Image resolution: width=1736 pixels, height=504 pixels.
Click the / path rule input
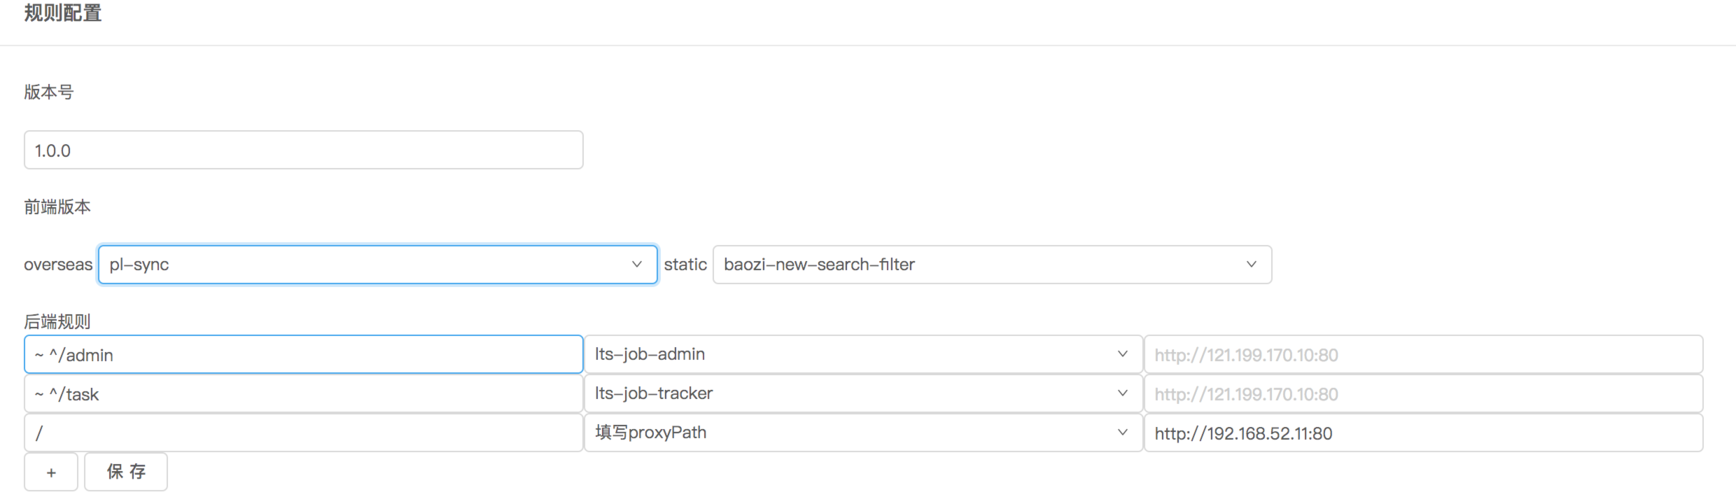pyautogui.click(x=303, y=433)
